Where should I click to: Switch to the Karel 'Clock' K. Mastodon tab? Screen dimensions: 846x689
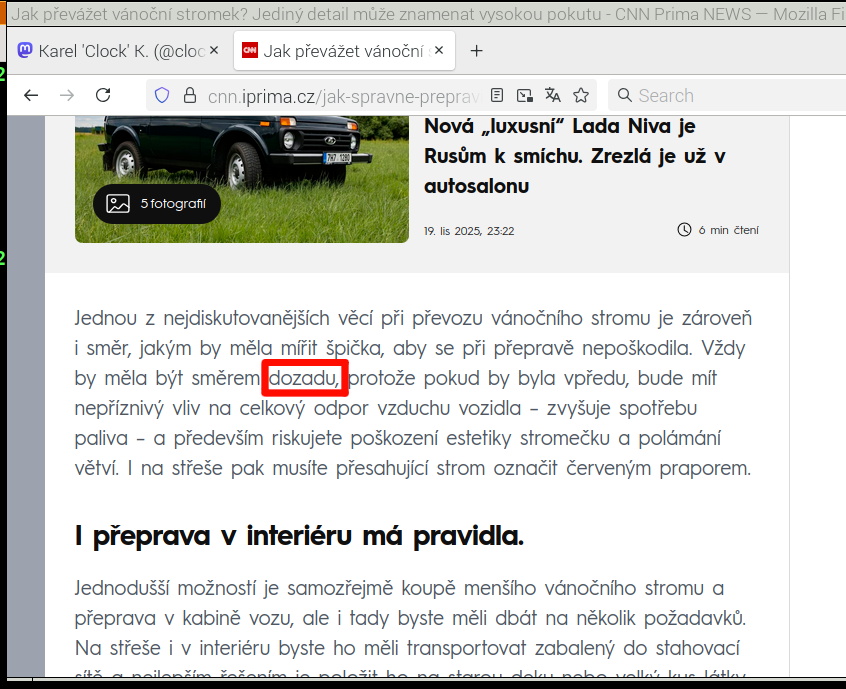point(110,51)
